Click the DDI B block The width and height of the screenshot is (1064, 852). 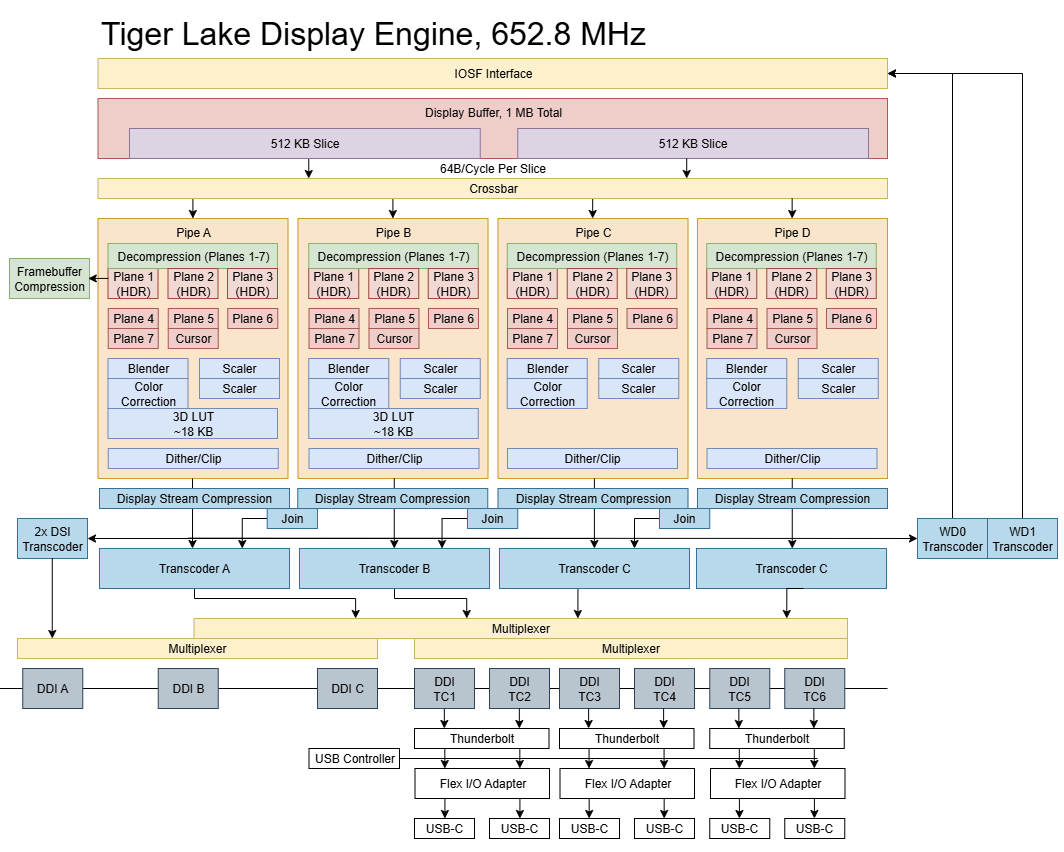tap(188, 689)
